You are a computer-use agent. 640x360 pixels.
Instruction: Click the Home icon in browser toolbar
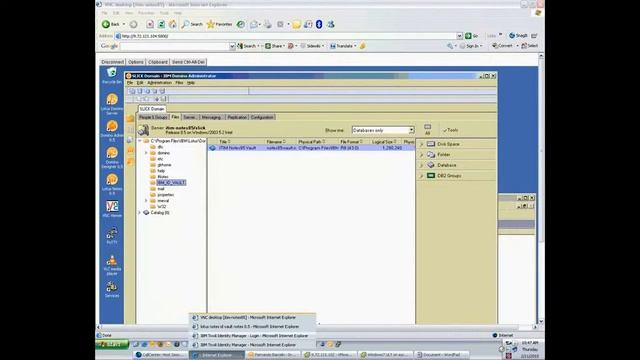173,24
